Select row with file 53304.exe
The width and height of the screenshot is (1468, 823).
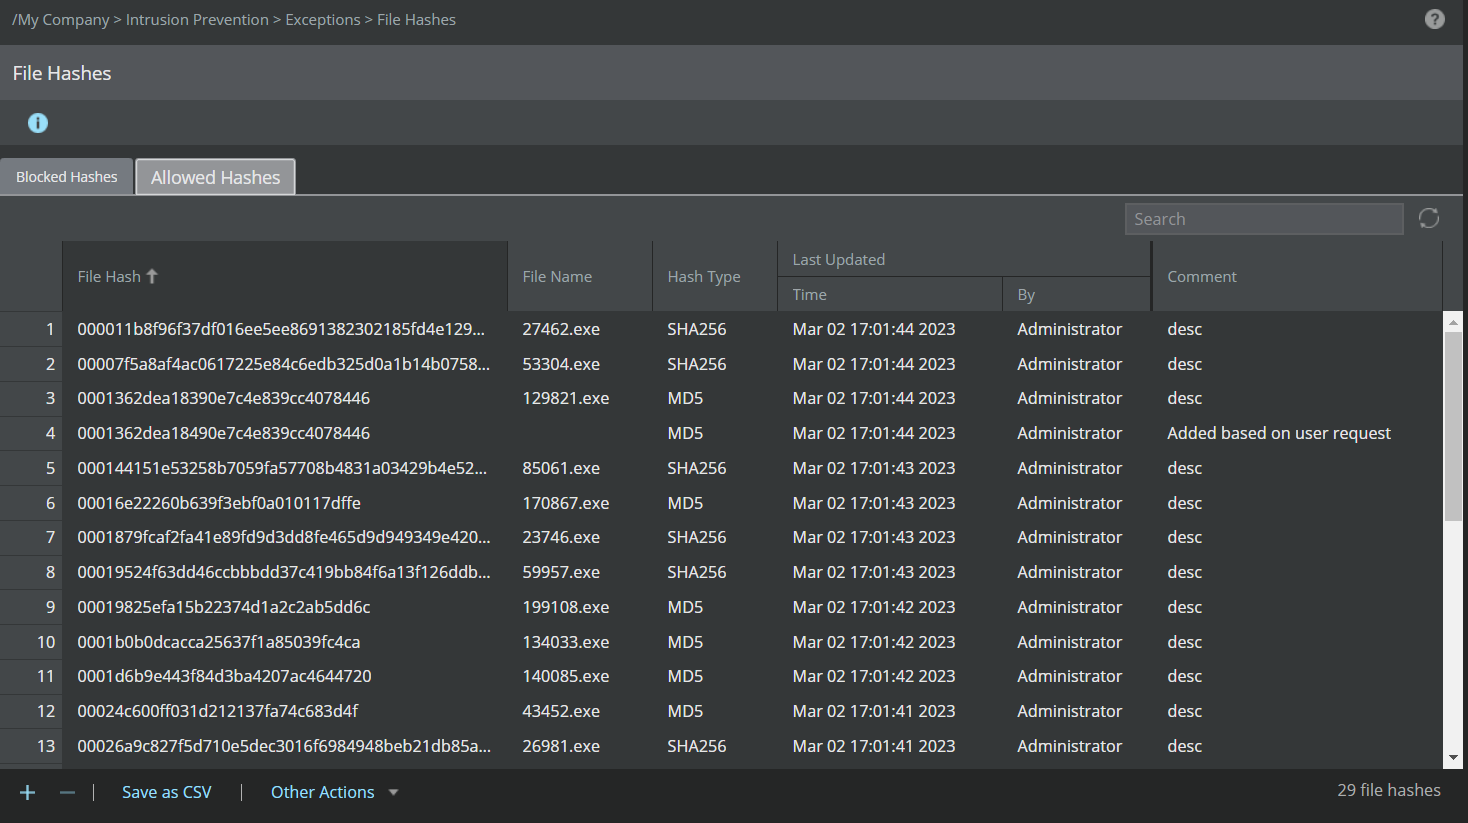point(721,364)
